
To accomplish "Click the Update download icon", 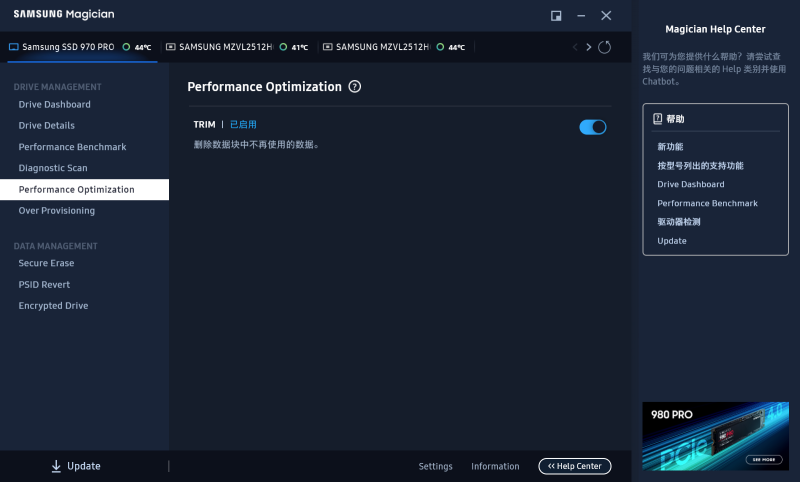I will [56, 466].
